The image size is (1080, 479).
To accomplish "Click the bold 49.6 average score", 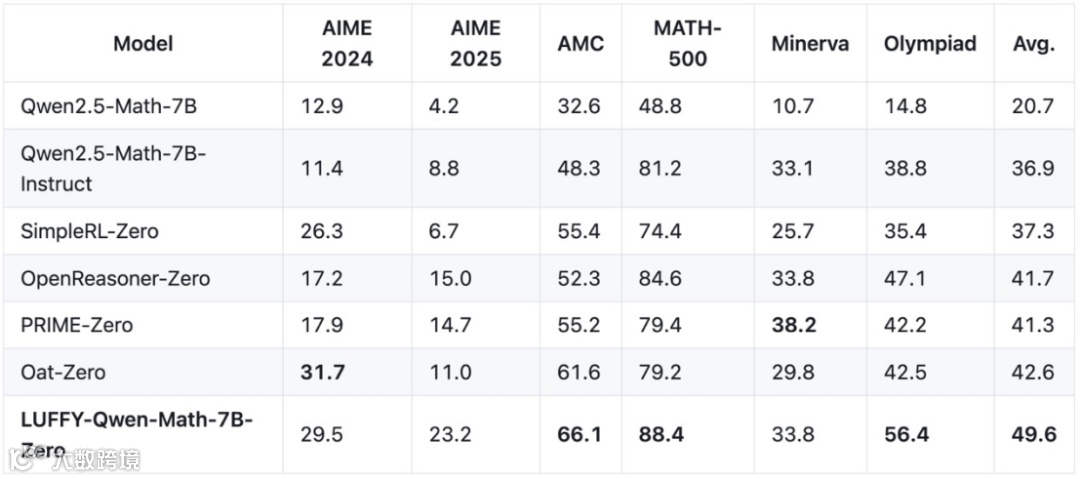I will 1033,433.
